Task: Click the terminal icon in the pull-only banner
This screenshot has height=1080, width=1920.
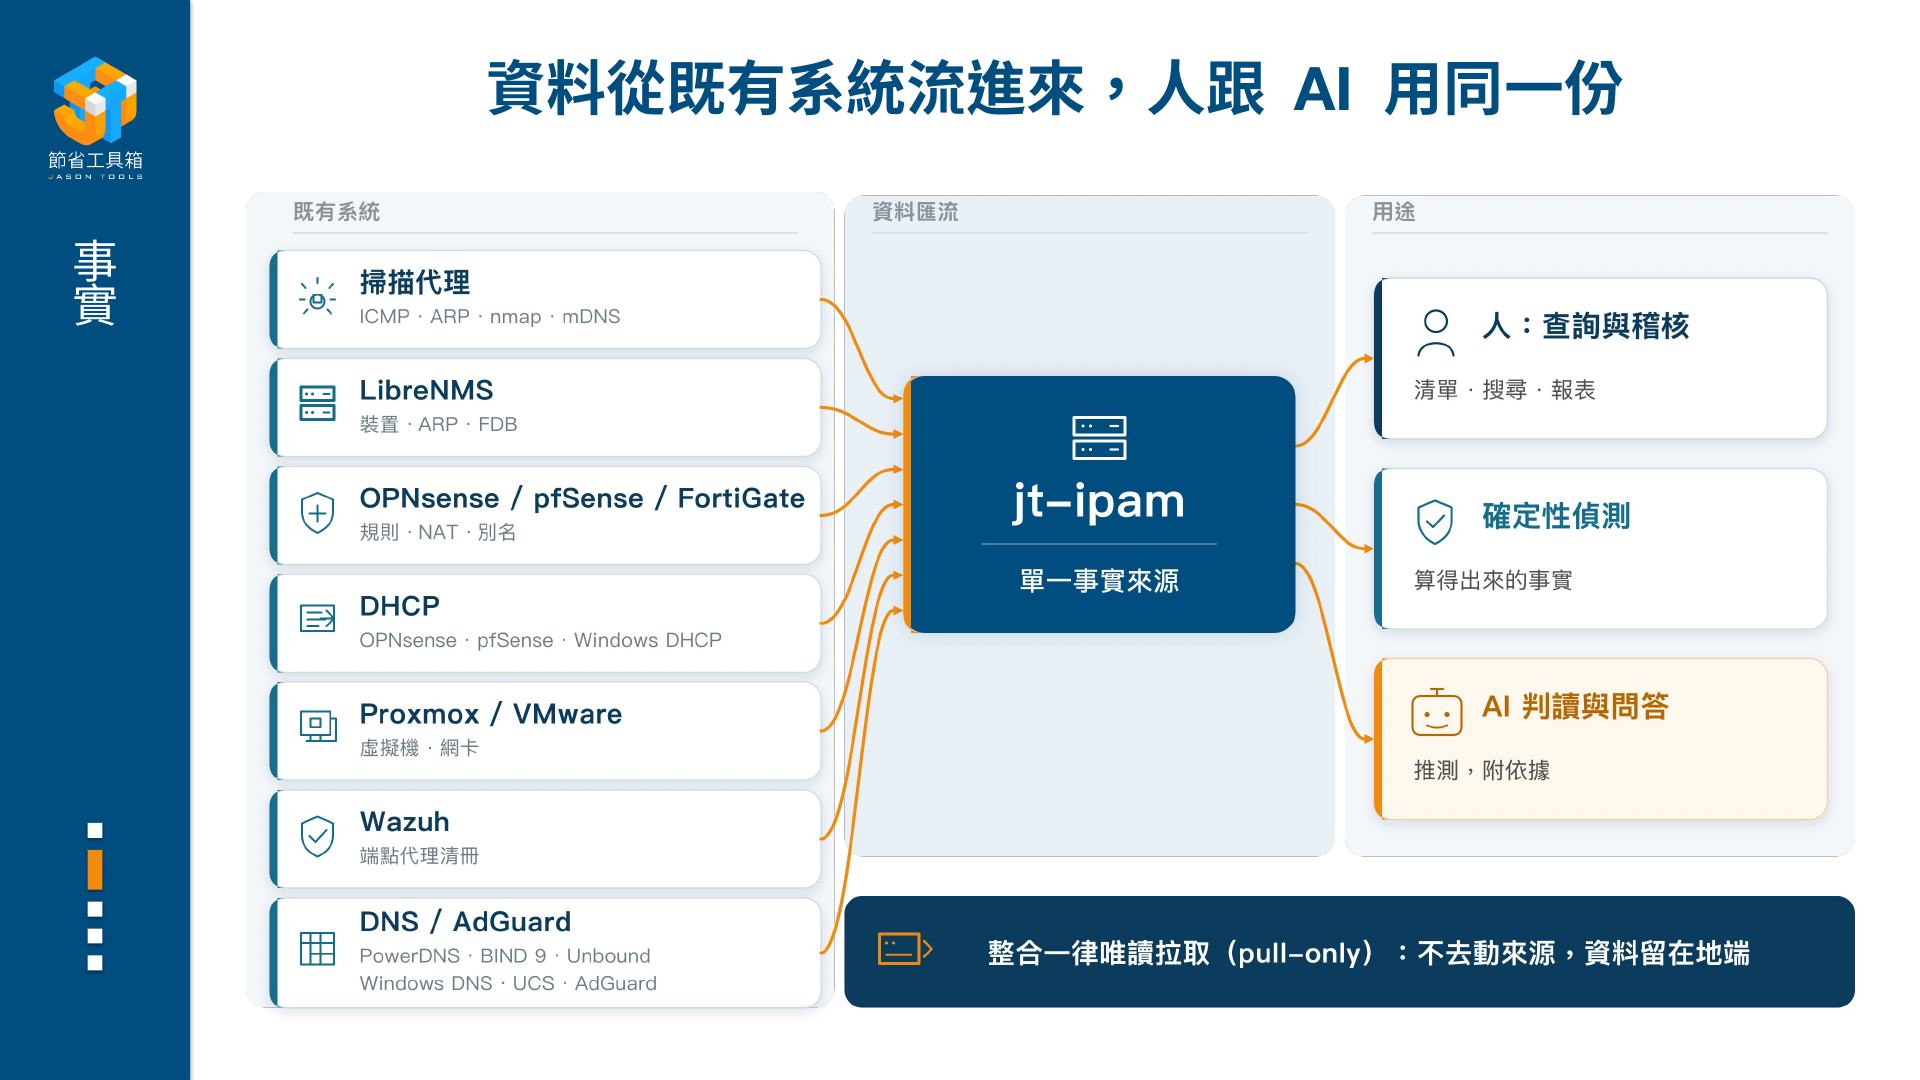Action: [x=905, y=948]
